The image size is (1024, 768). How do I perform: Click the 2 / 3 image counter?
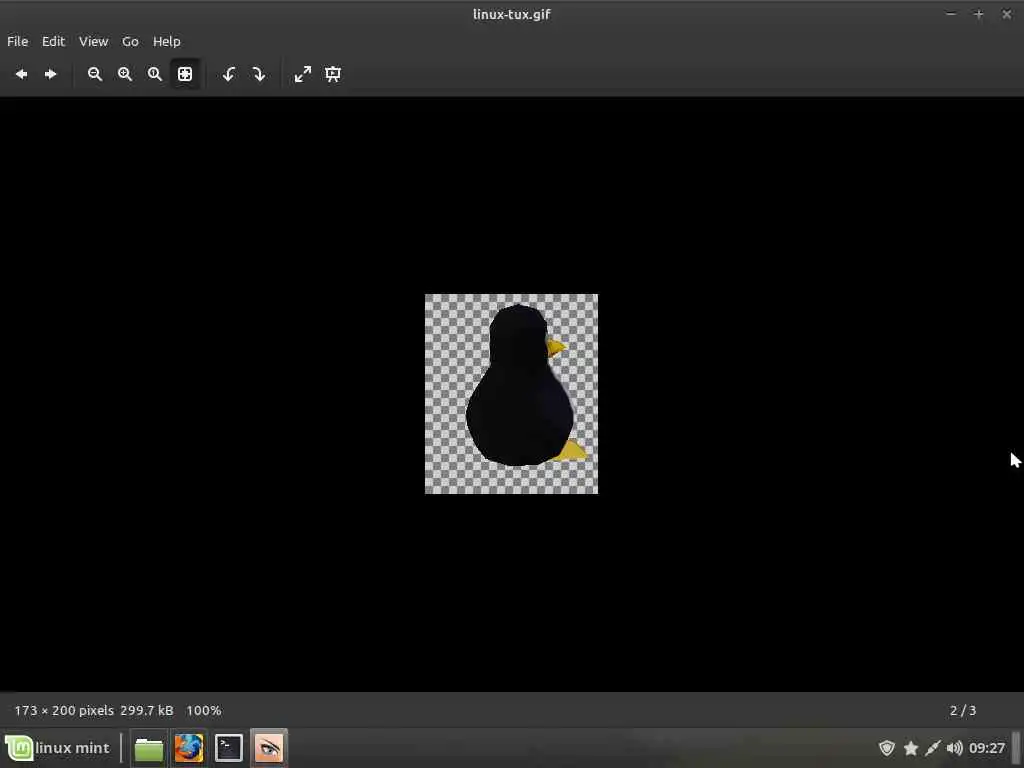coord(963,710)
